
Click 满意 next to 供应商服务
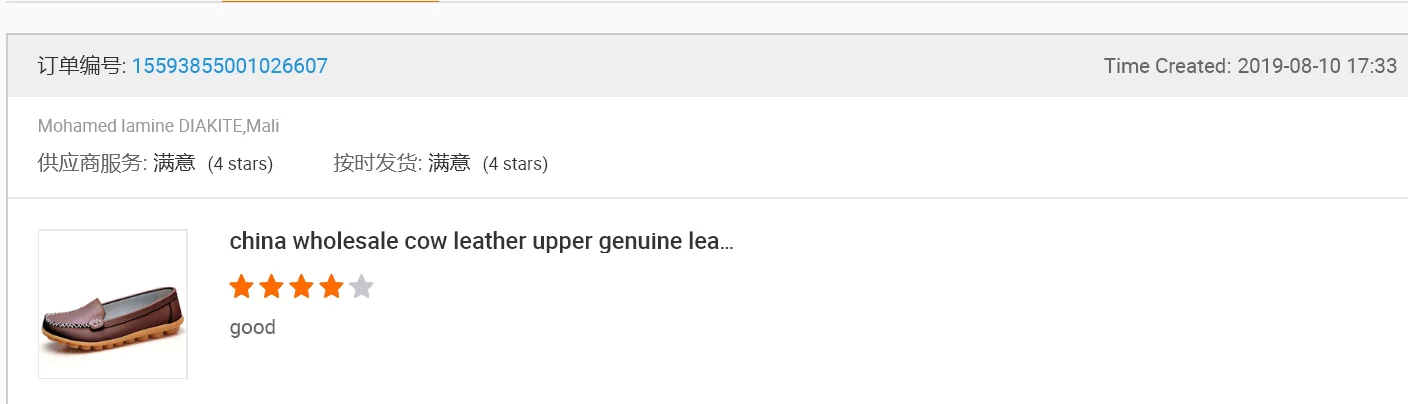(x=174, y=163)
